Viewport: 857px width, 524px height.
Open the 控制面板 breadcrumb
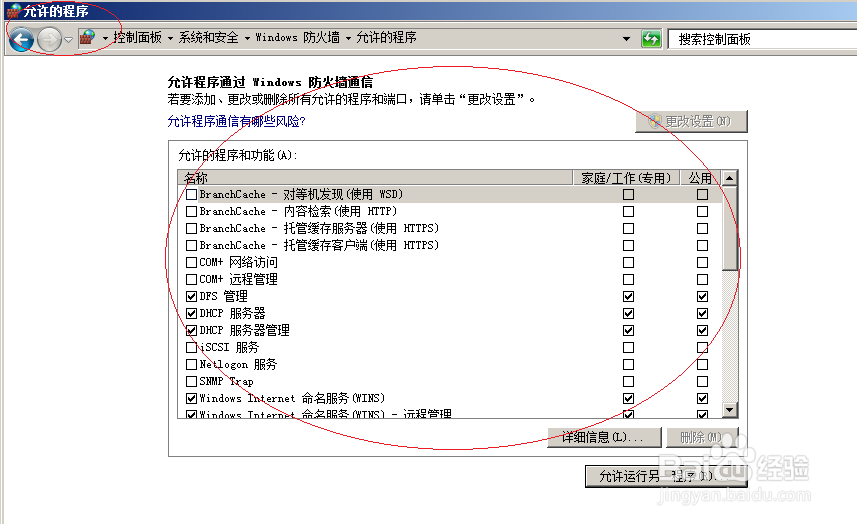point(137,38)
